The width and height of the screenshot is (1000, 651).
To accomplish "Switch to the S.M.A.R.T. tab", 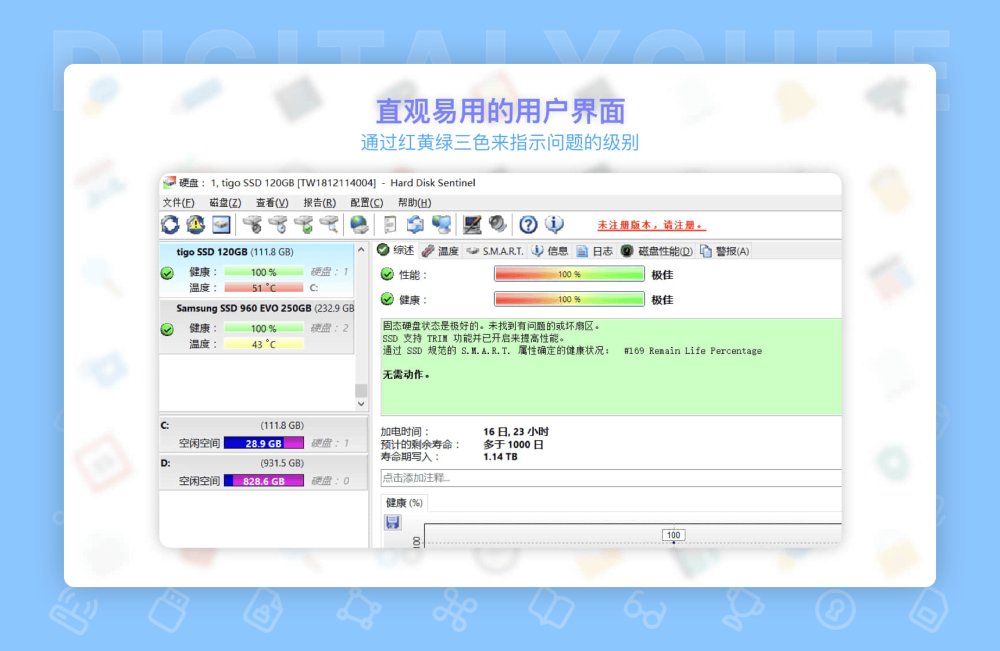I will click(496, 251).
